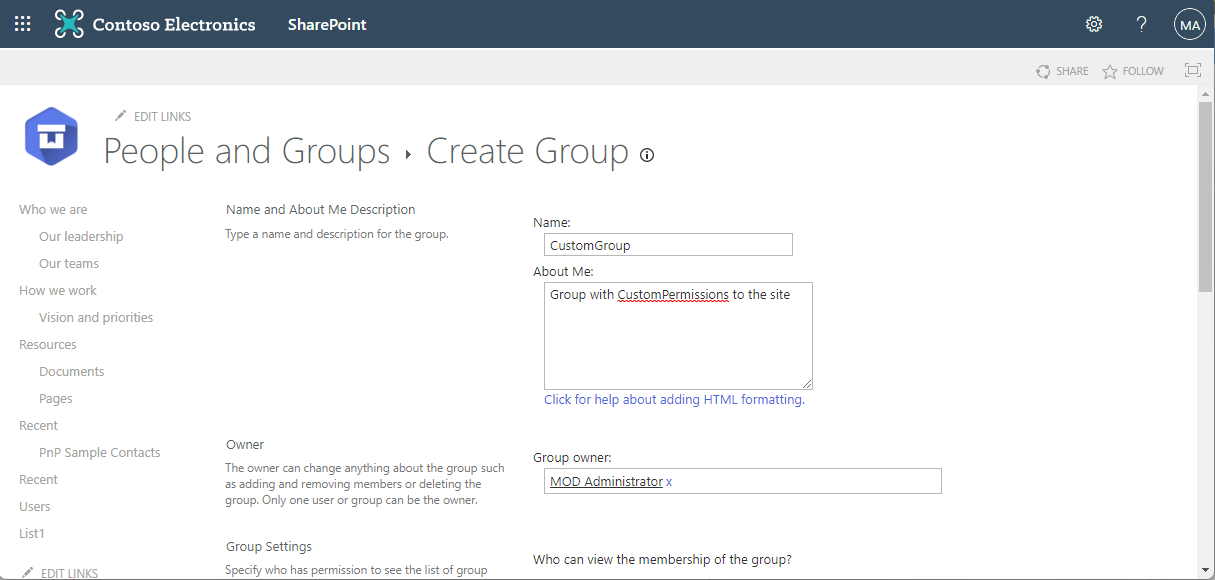
Task: Open the app launcher waffle icon
Action: click(22, 24)
